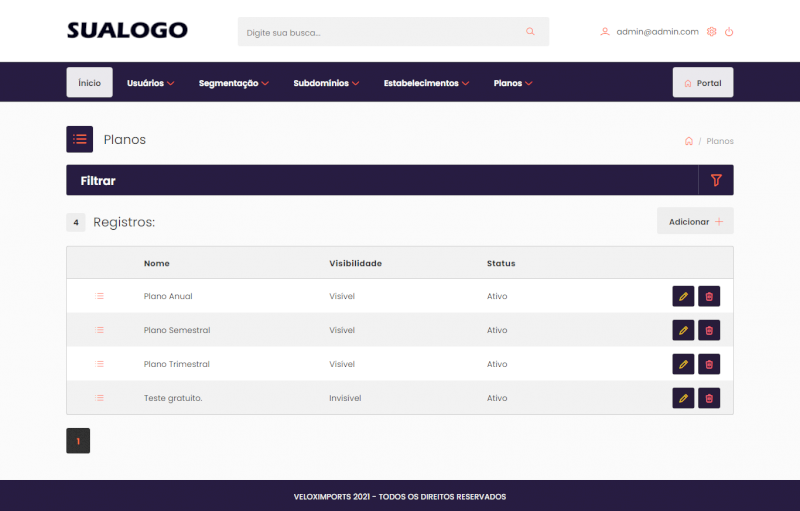Expand the Segmentação dropdown menu
Screen dimensions: 800x511
[233, 83]
